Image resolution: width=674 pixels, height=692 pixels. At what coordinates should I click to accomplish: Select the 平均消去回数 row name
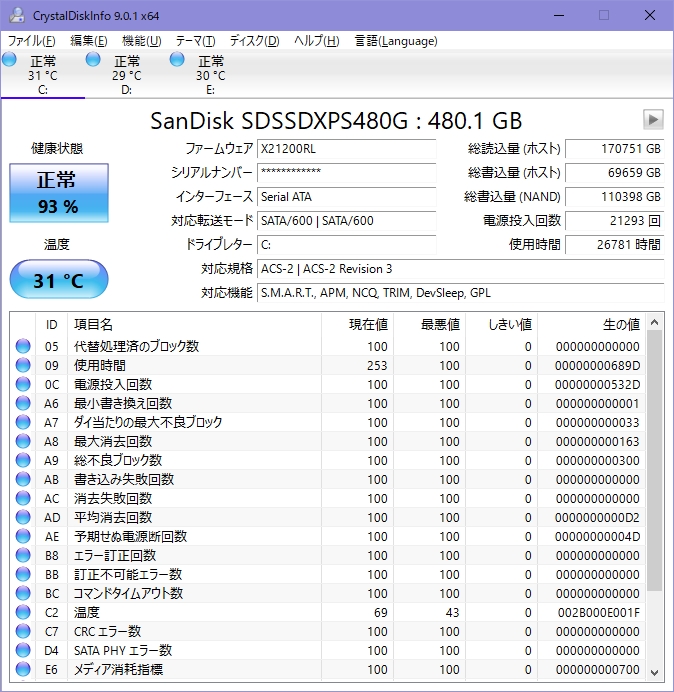pos(113,517)
